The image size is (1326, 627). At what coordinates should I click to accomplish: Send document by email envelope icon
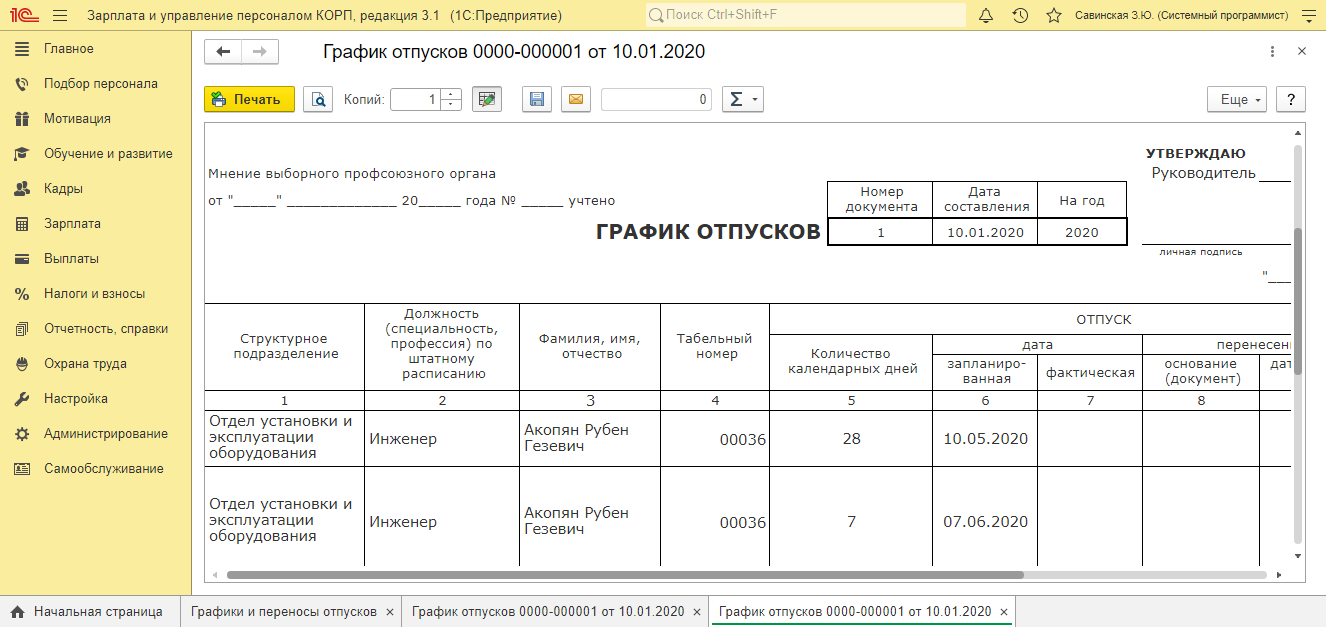(576, 99)
